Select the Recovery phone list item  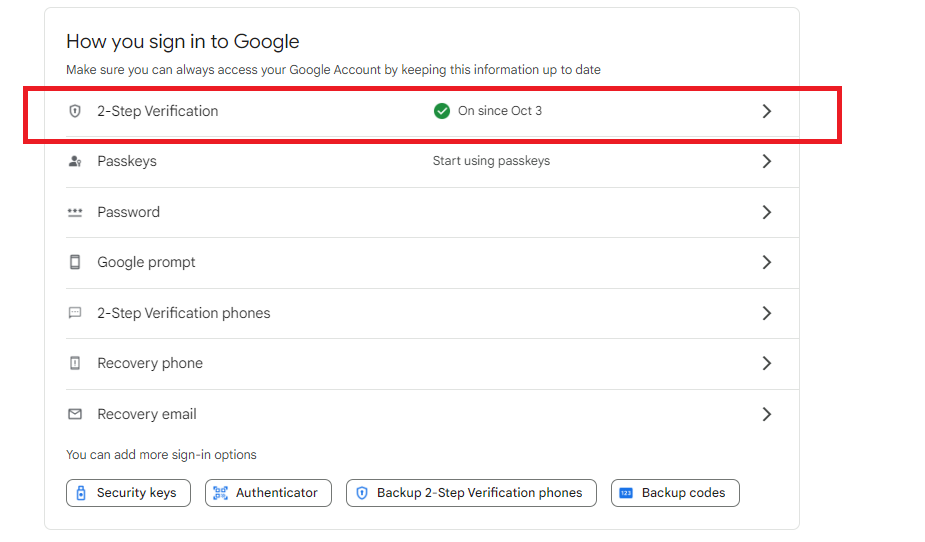(x=150, y=363)
